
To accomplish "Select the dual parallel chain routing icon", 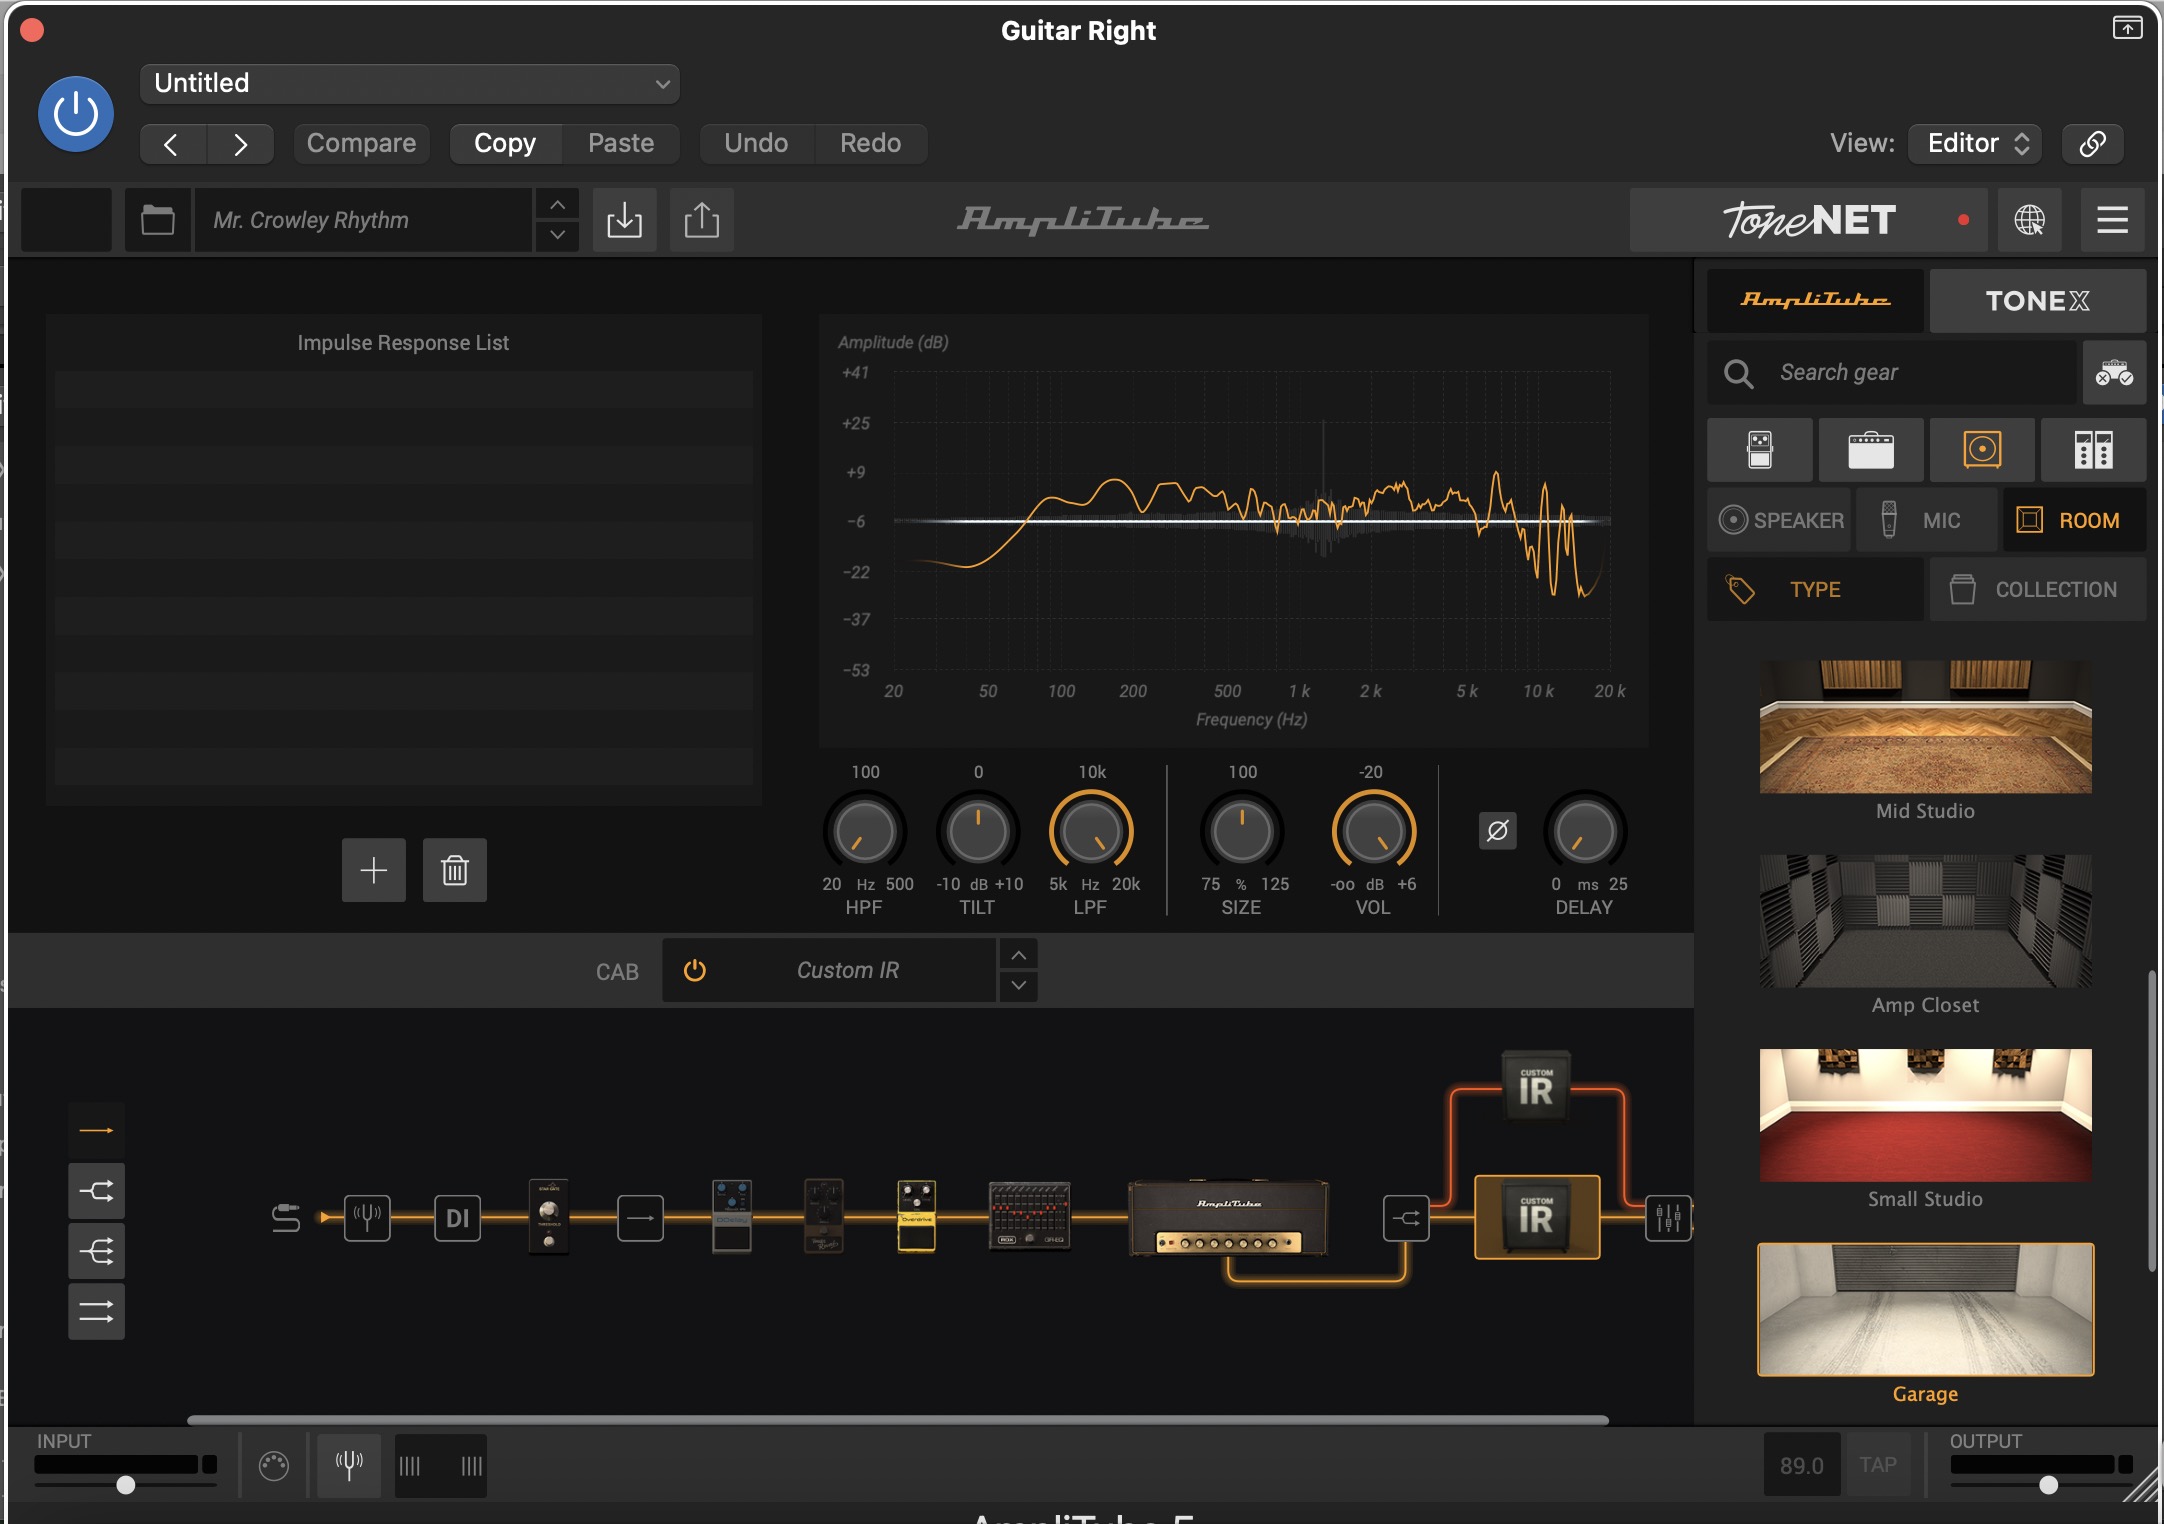I will pyautogui.click(x=97, y=1311).
